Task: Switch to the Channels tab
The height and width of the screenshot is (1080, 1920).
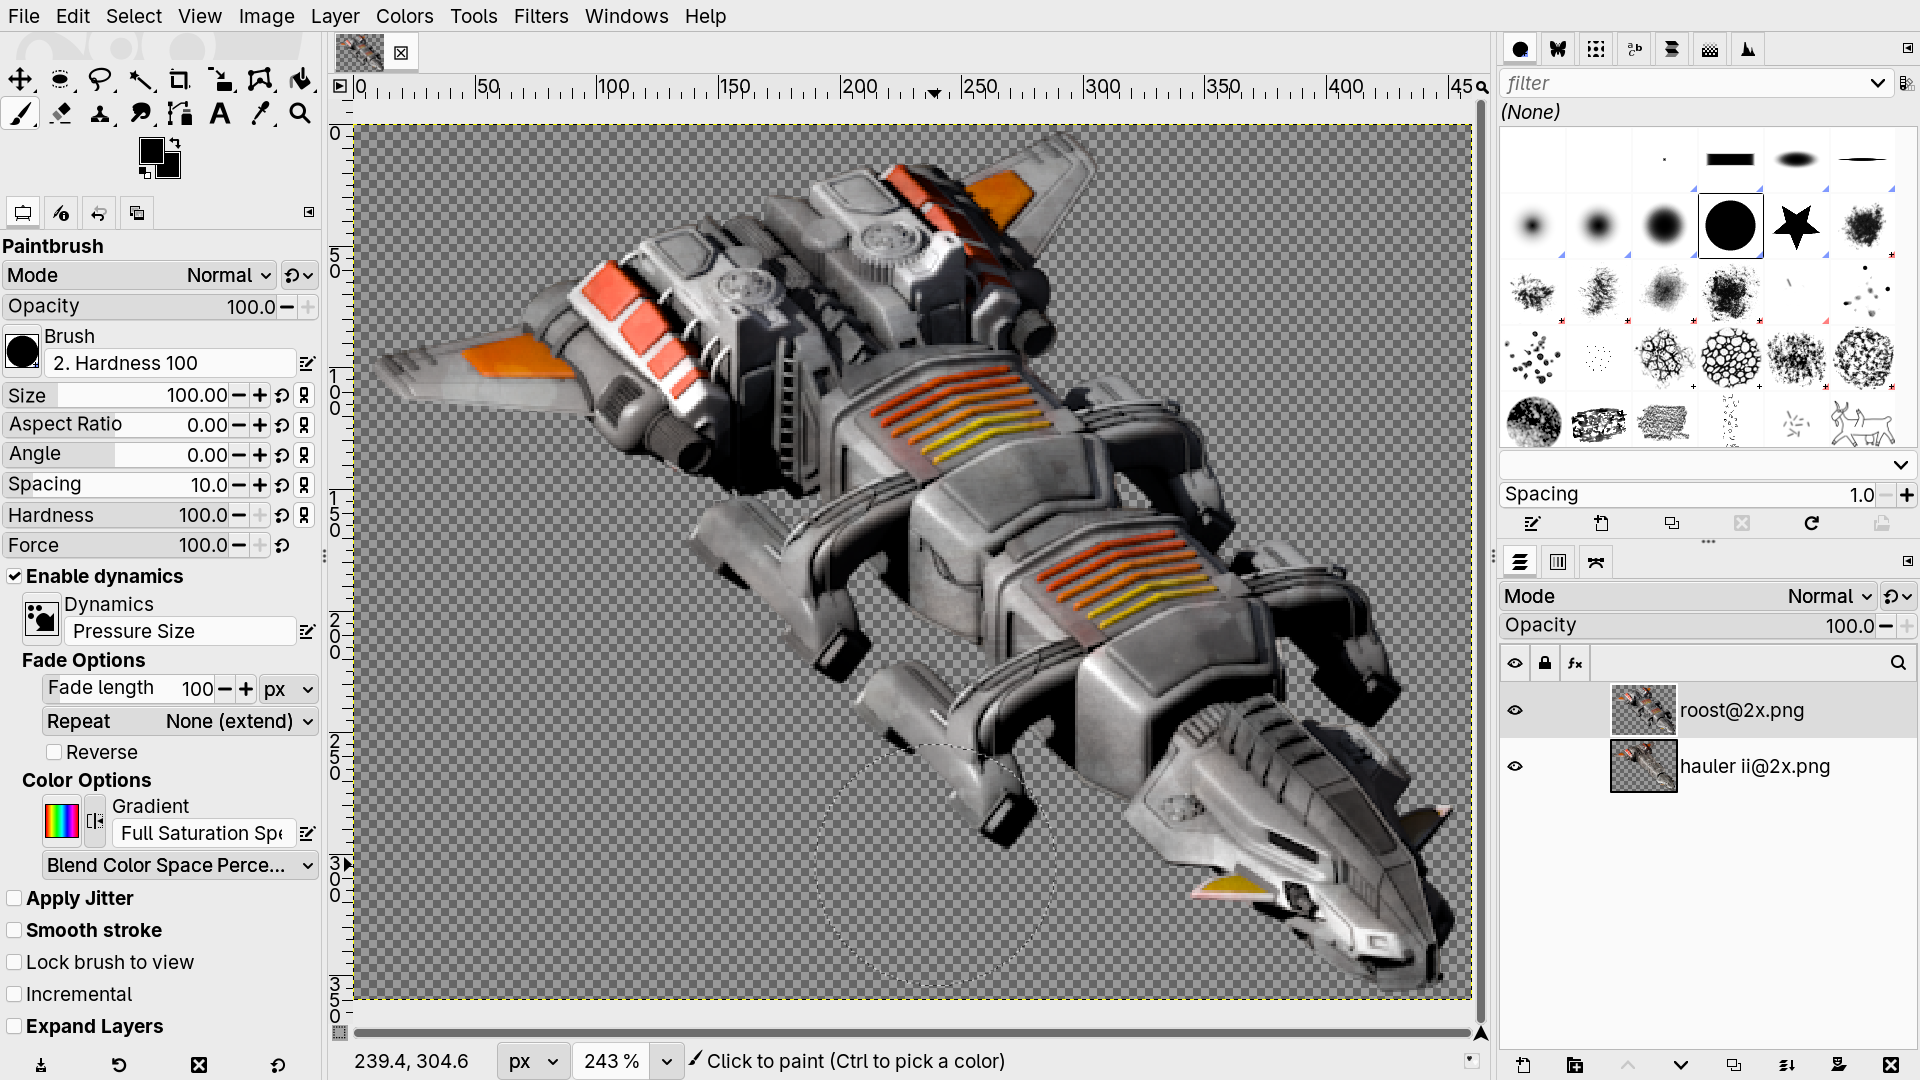Action: click(1558, 562)
